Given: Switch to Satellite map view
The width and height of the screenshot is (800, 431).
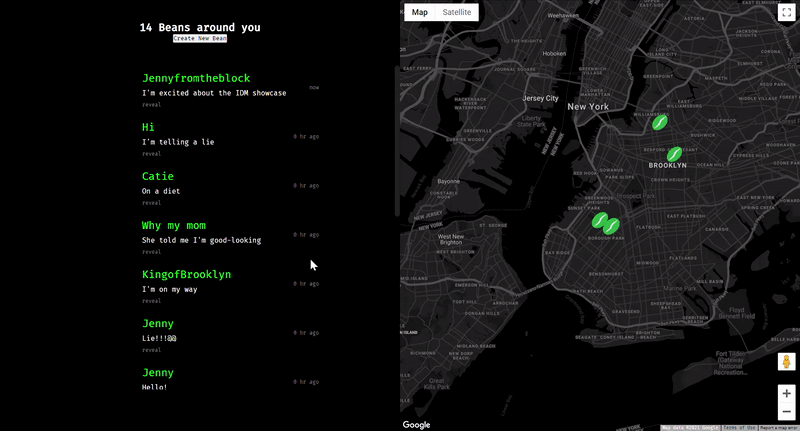Looking at the screenshot, I should (457, 12).
